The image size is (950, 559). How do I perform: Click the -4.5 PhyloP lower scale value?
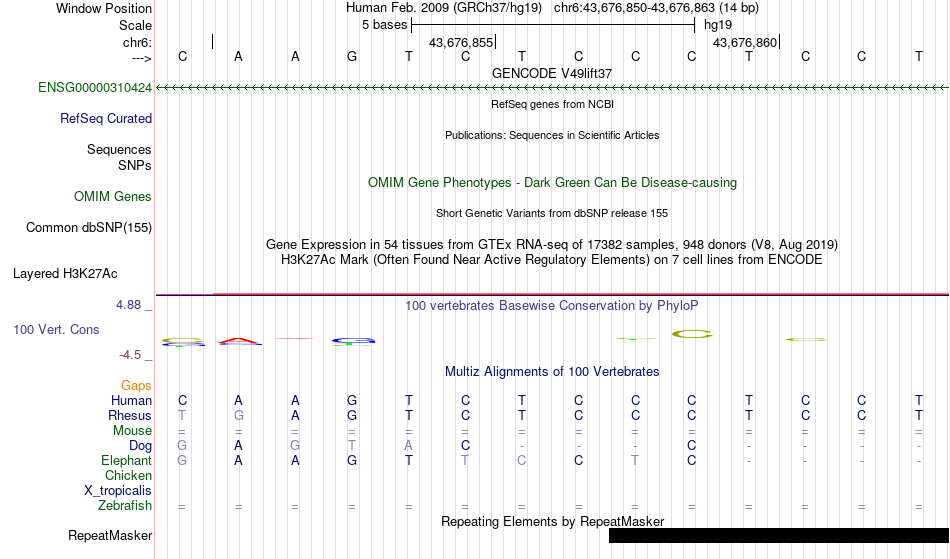[x=130, y=355]
